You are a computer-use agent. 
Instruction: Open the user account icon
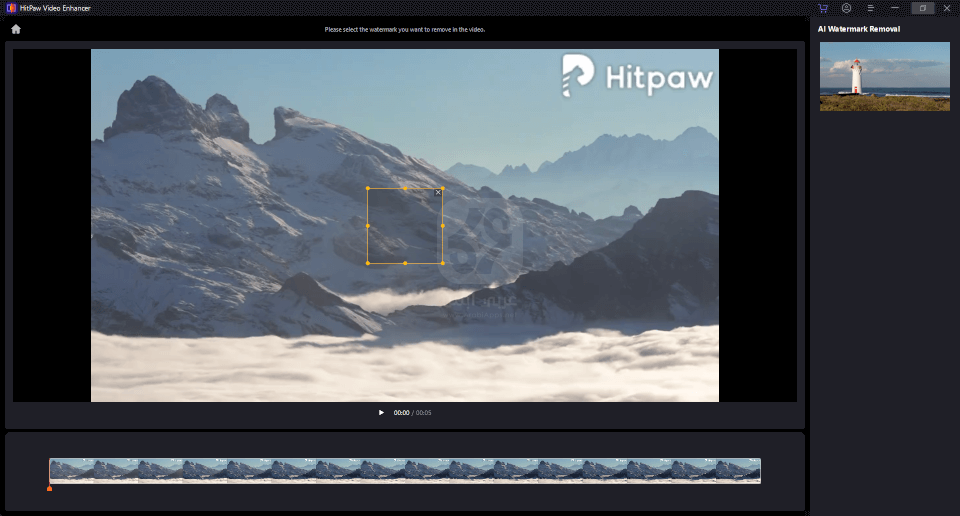click(x=846, y=8)
